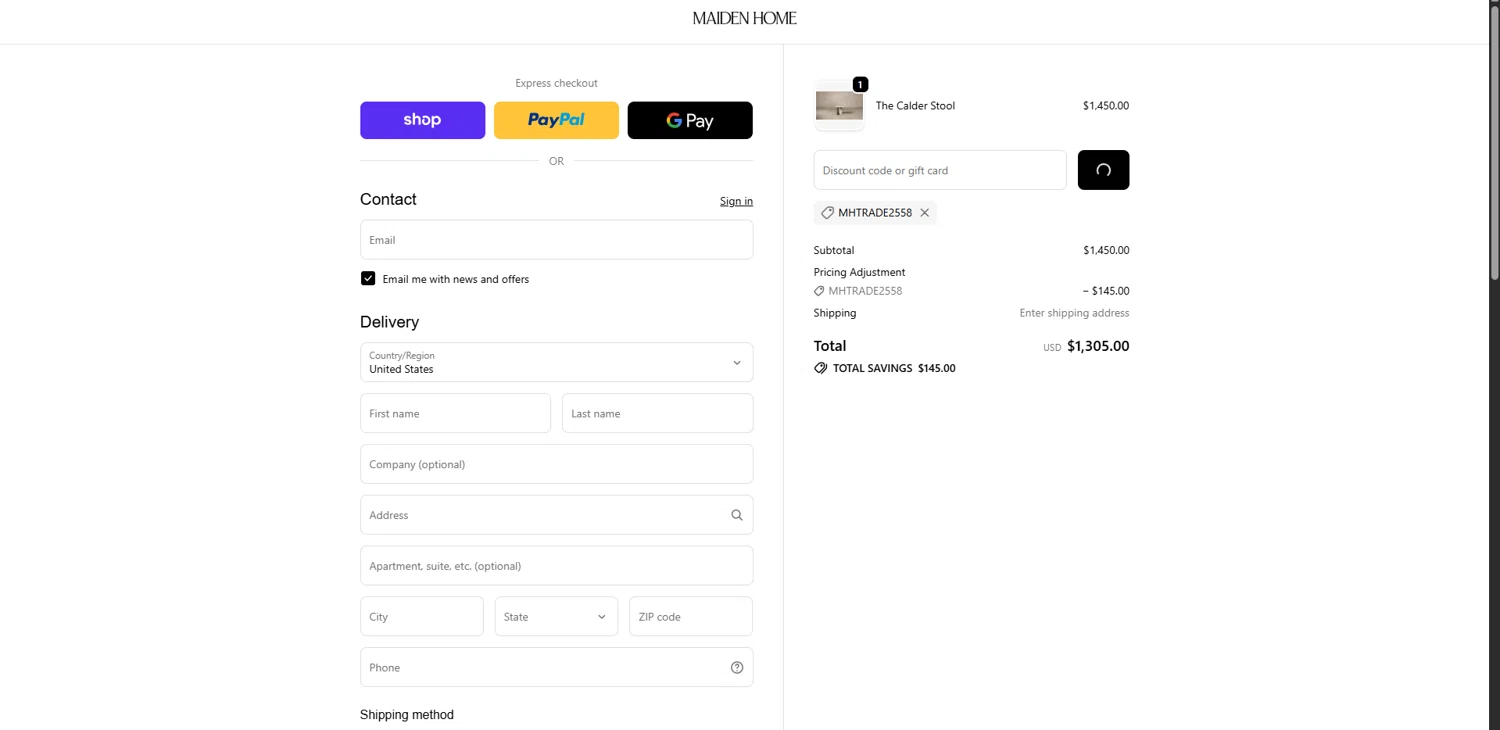The image size is (1500, 730).
Task: Click the Calder Stool product thumbnail
Action: pyautogui.click(x=839, y=106)
